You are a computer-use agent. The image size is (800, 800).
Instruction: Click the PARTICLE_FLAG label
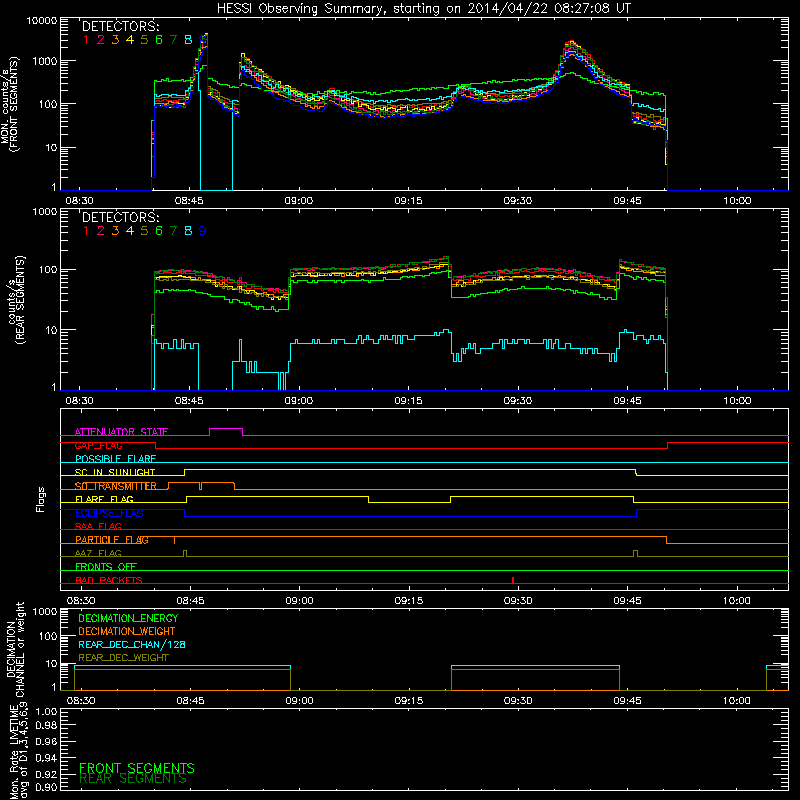(112, 539)
